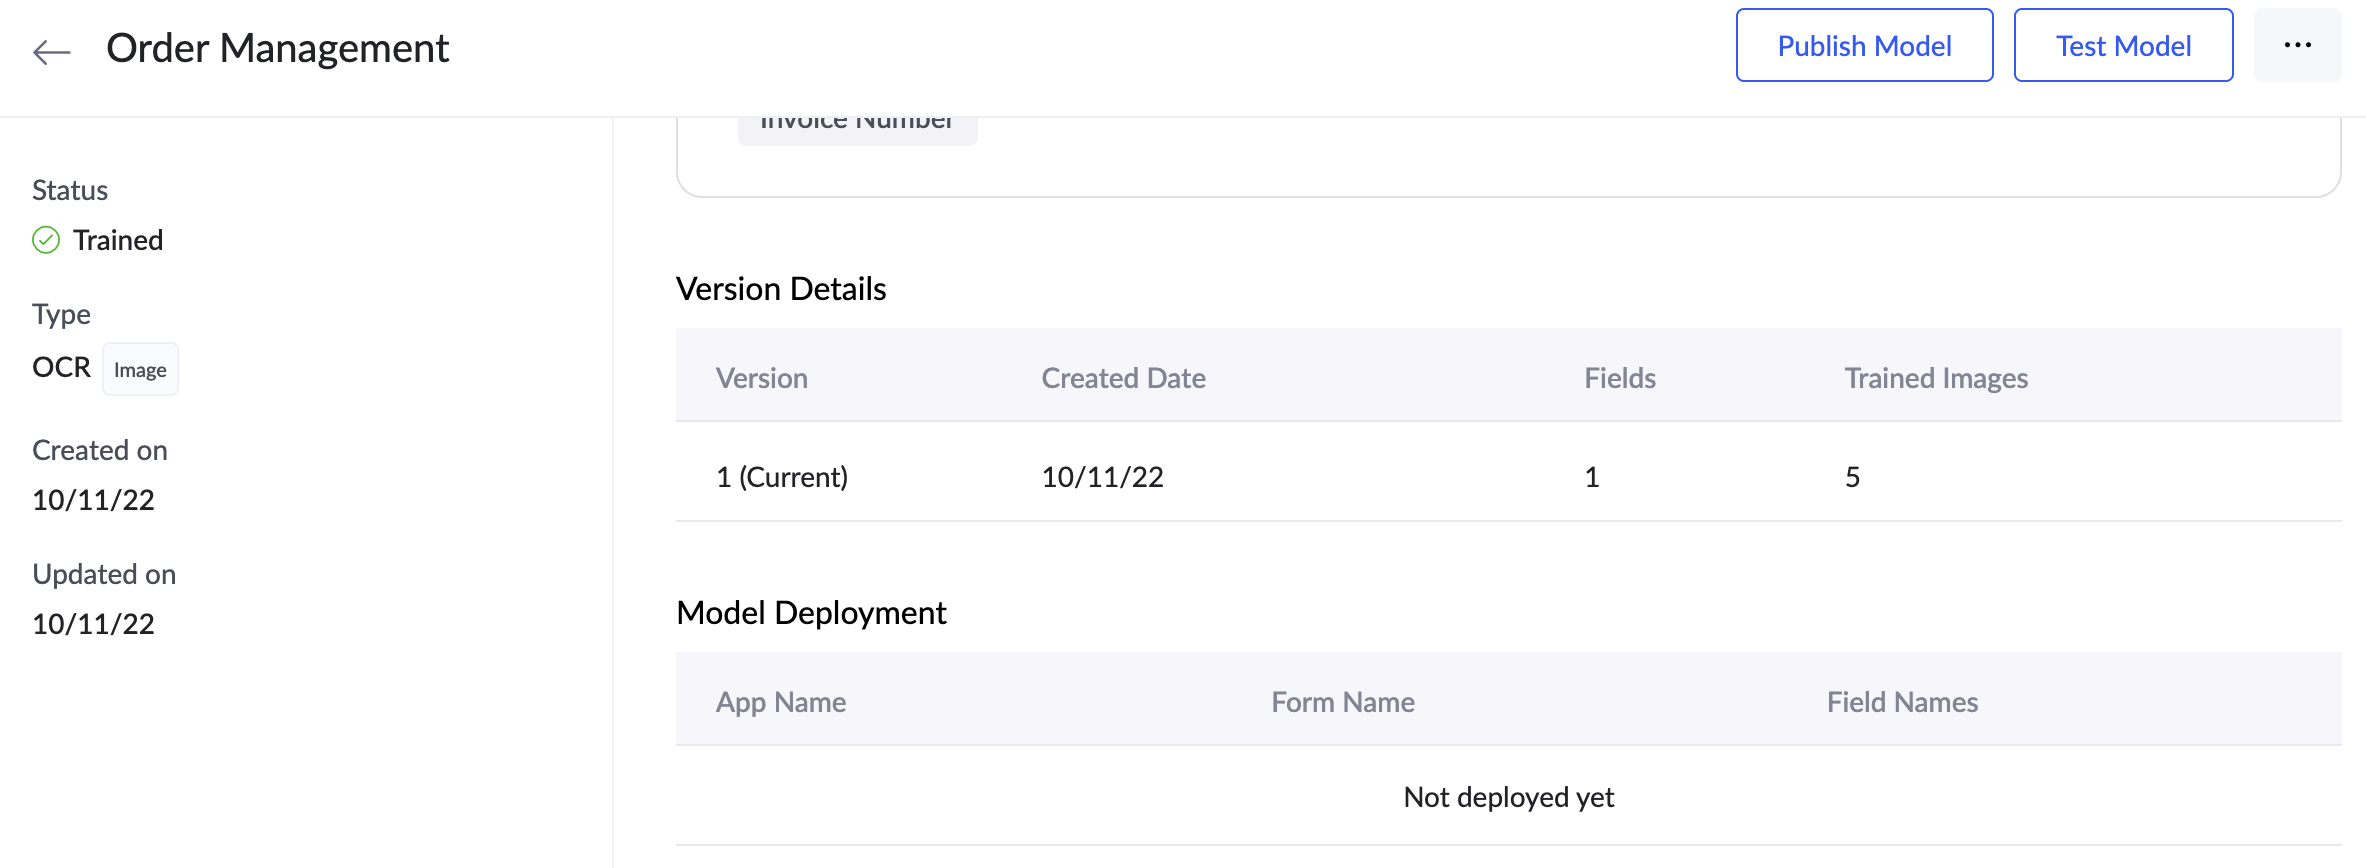The width and height of the screenshot is (2366, 868).
Task: Click the Order Management page title
Action: coord(277,48)
